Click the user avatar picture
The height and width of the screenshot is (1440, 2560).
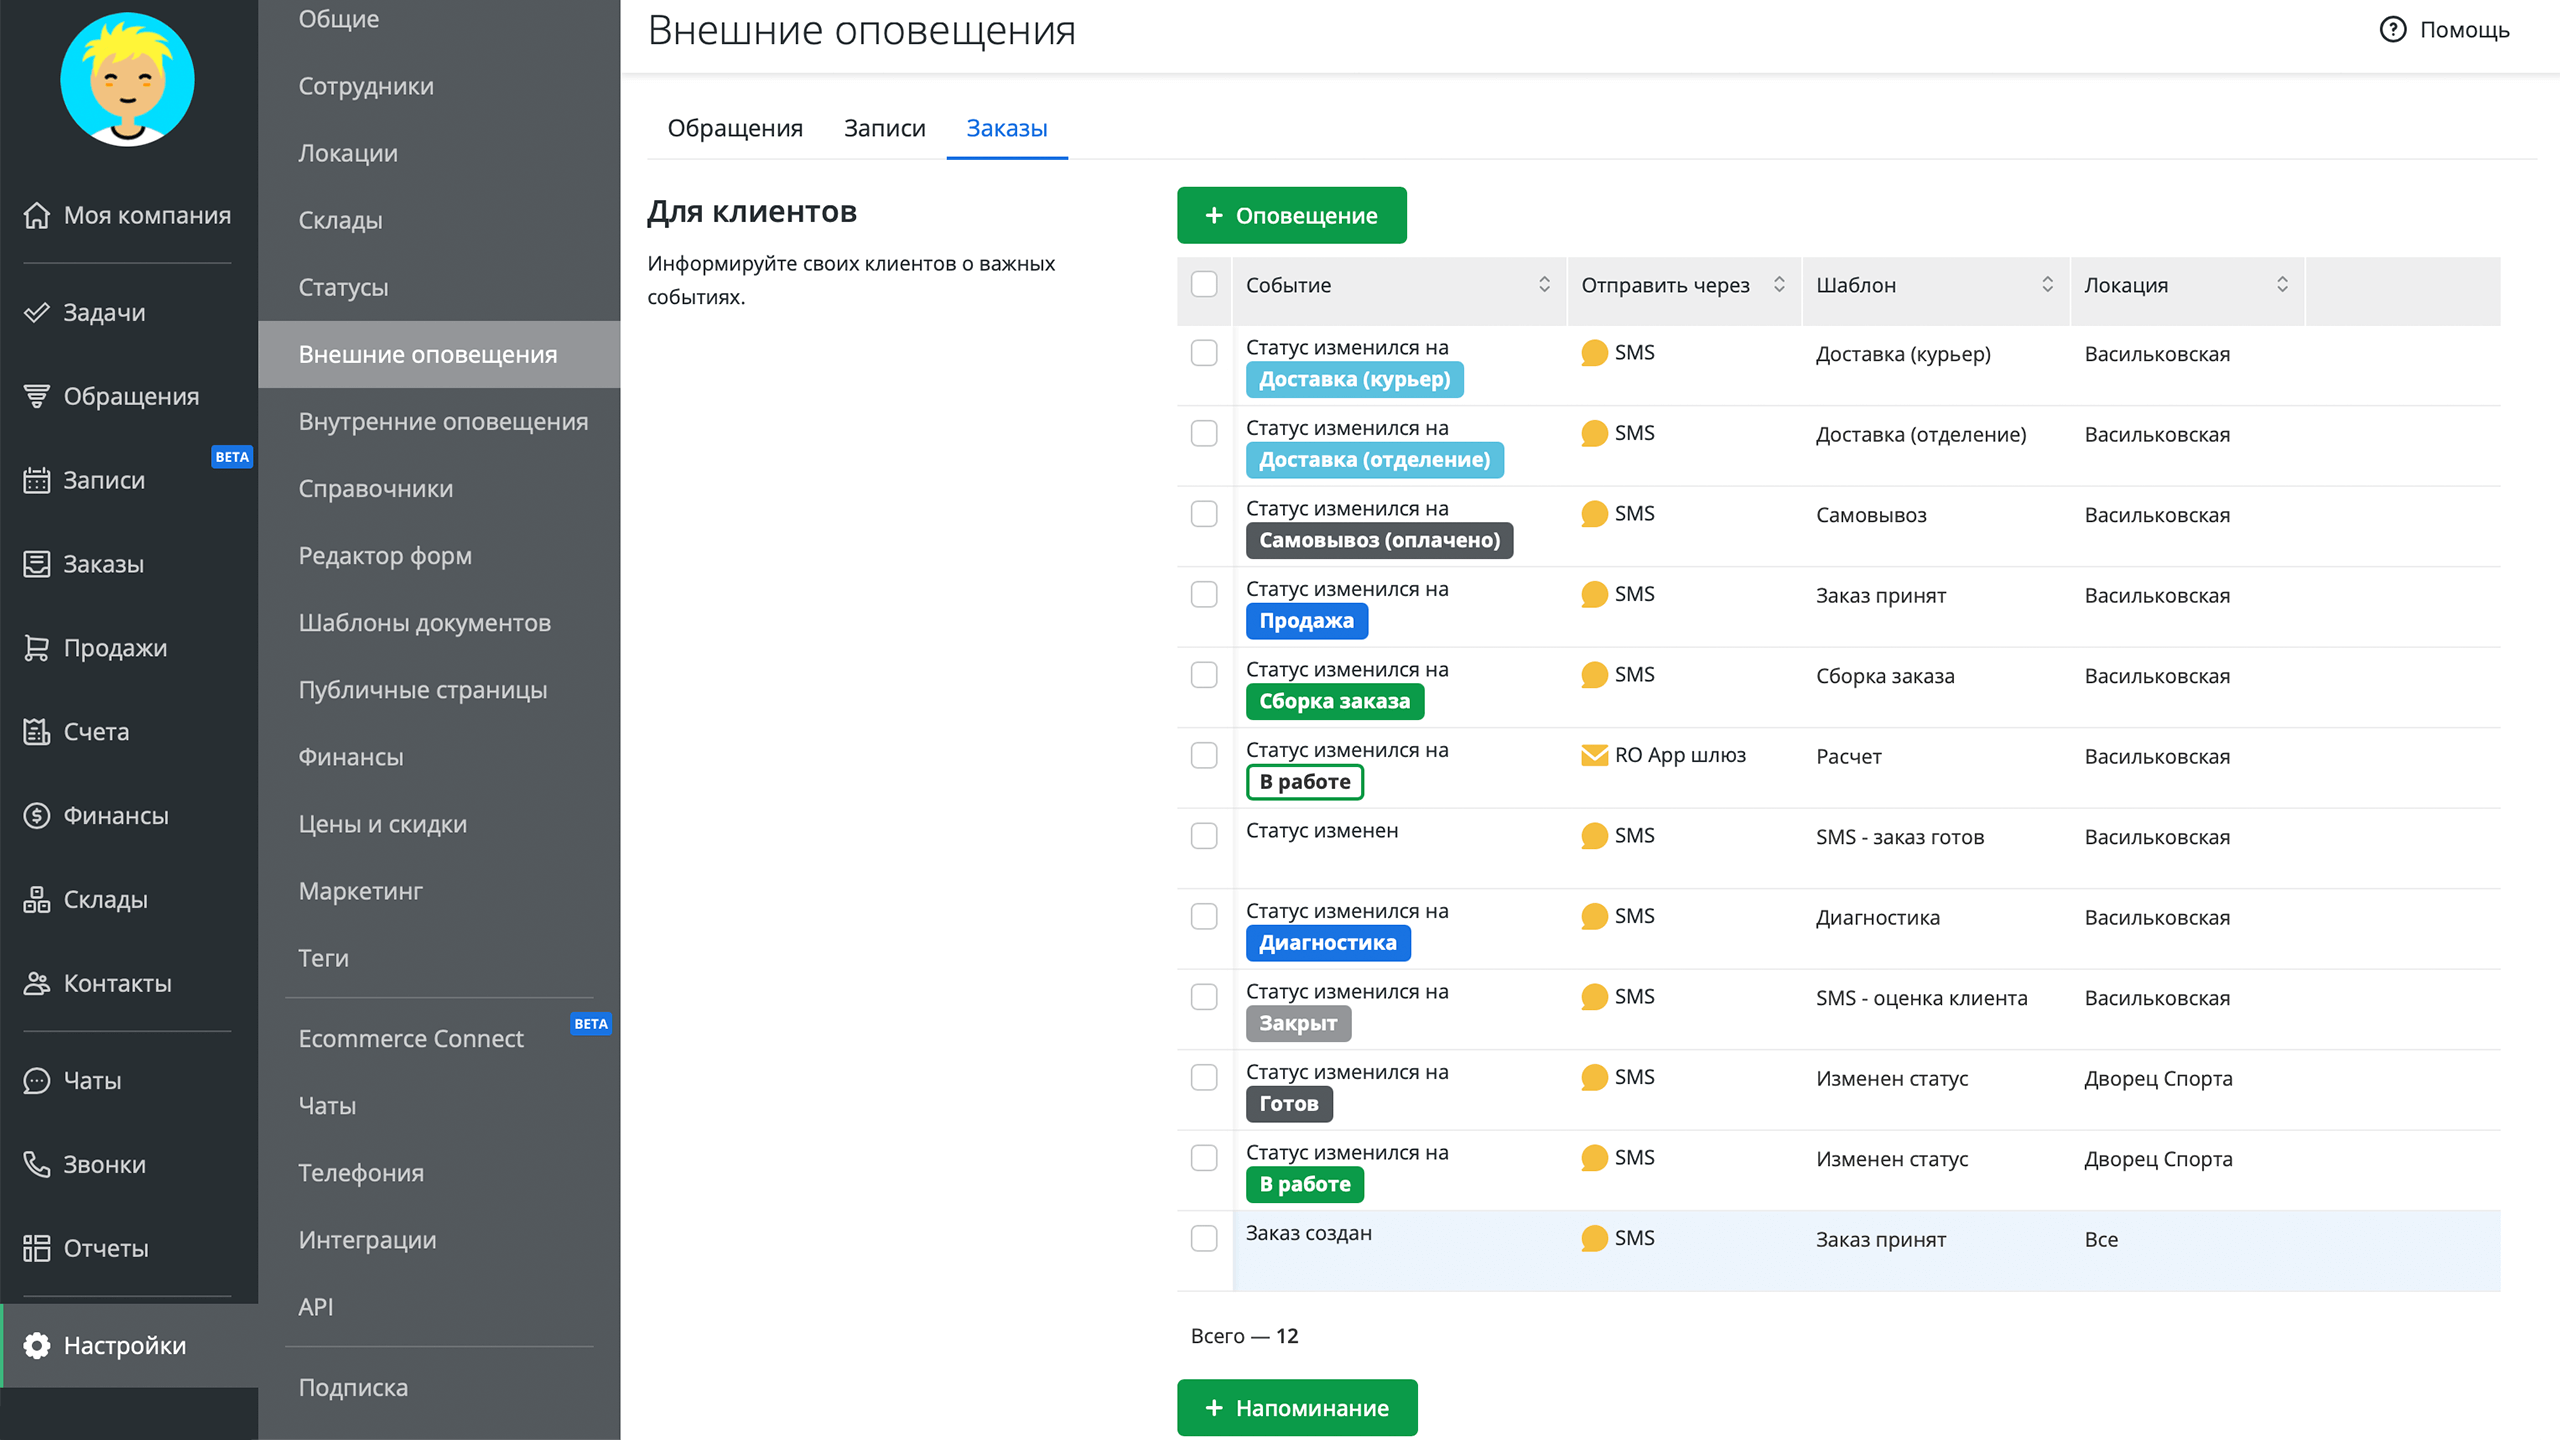coord(127,80)
